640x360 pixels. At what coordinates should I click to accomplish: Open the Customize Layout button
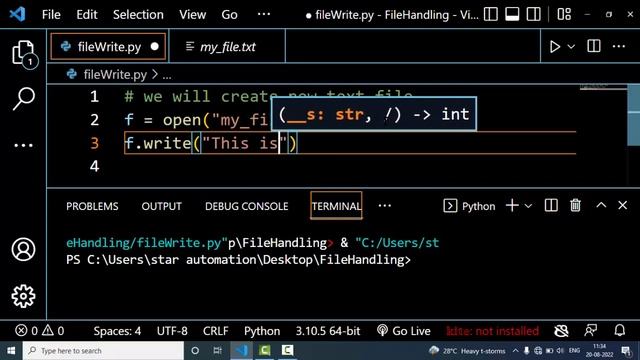[564, 14]
